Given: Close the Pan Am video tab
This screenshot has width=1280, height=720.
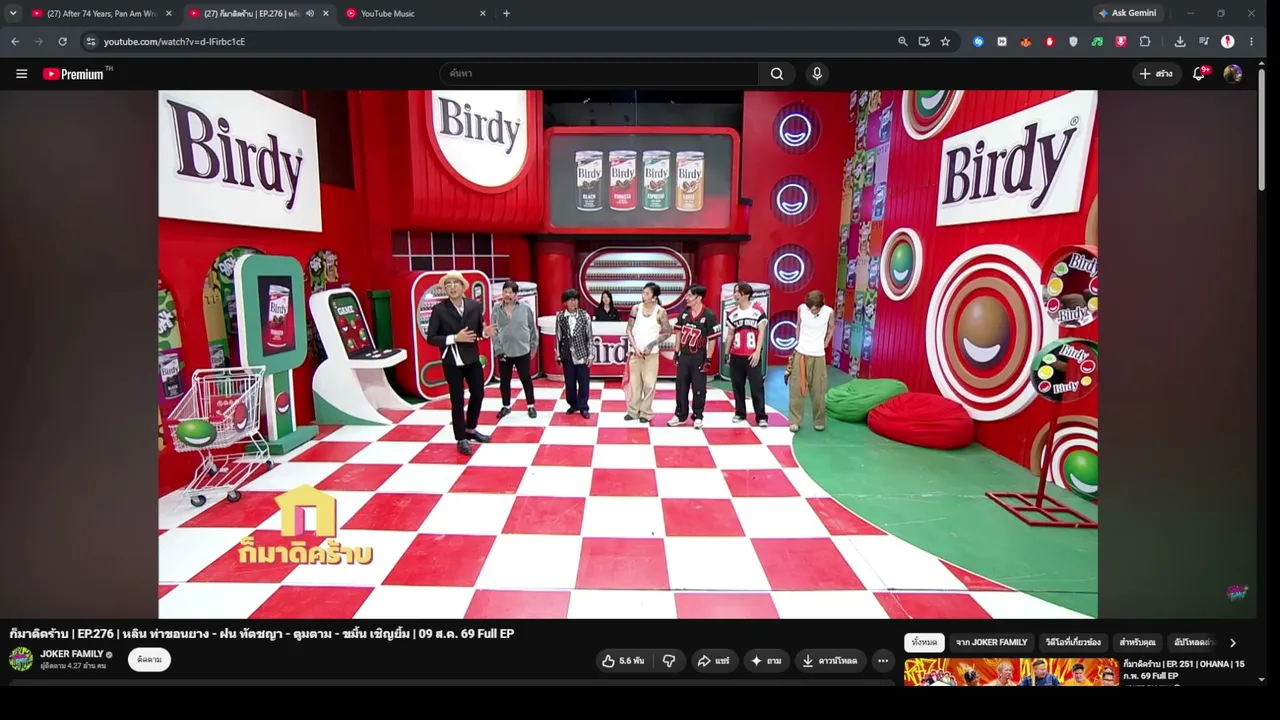Looking at the screenshot, I should (x=168, y=14).
